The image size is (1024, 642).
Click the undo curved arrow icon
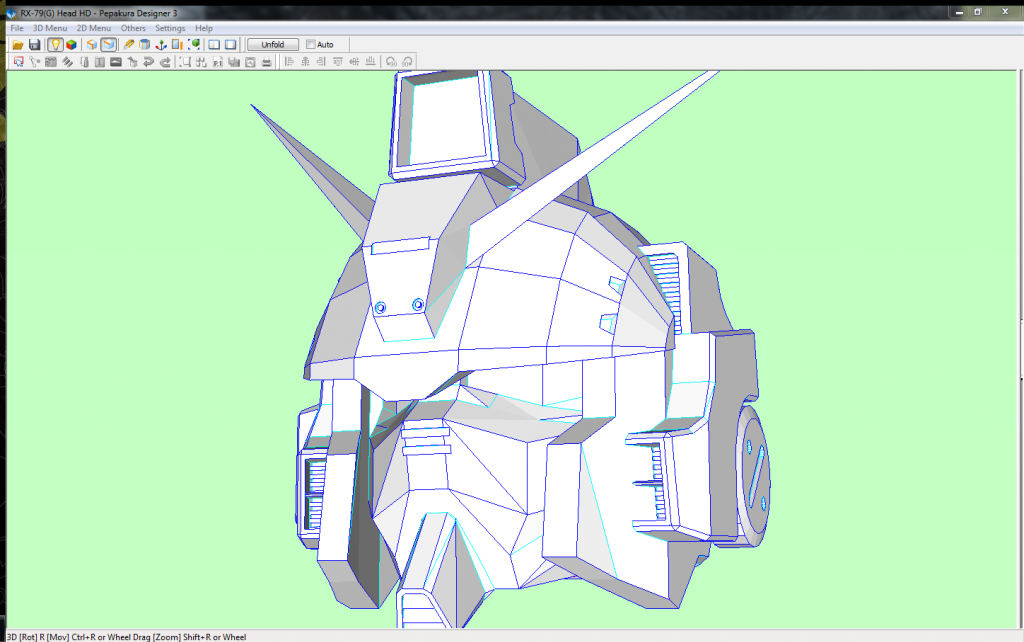pos(148,62)
